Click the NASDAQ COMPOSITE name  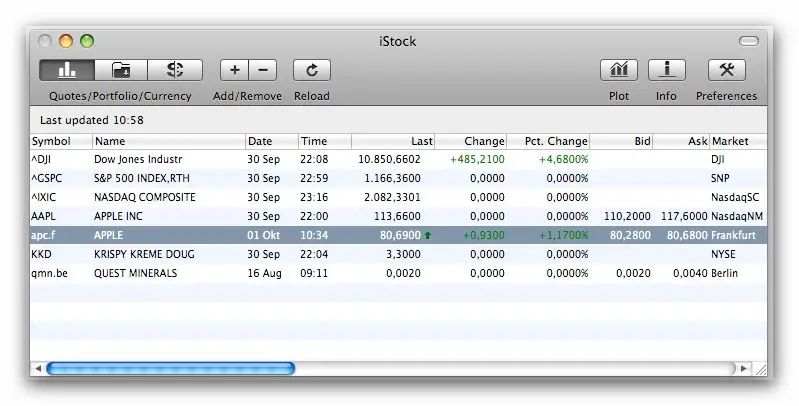pos(145,197)
